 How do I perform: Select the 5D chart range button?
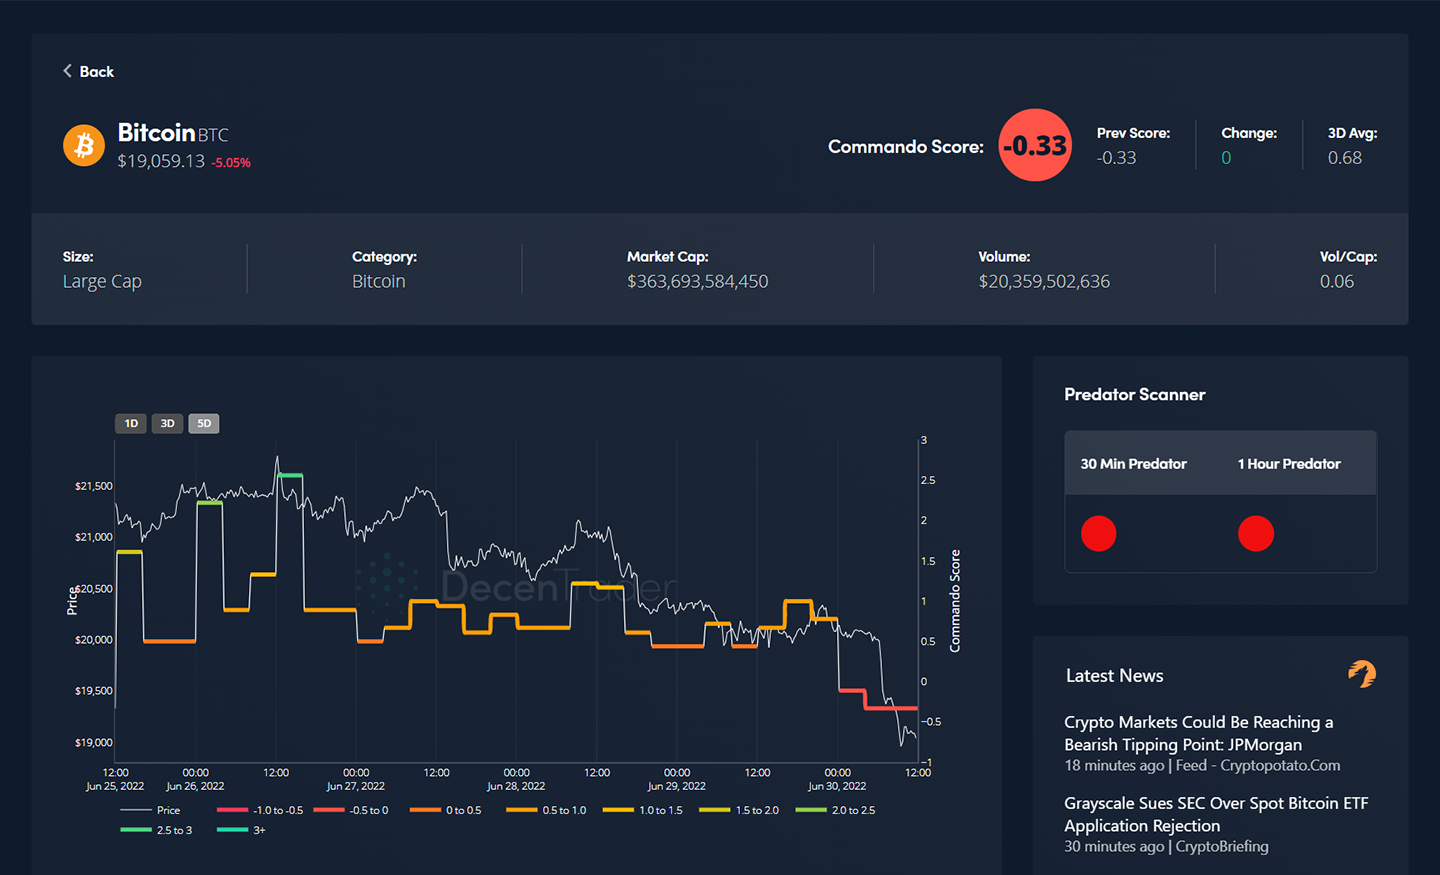coord(204,423)
